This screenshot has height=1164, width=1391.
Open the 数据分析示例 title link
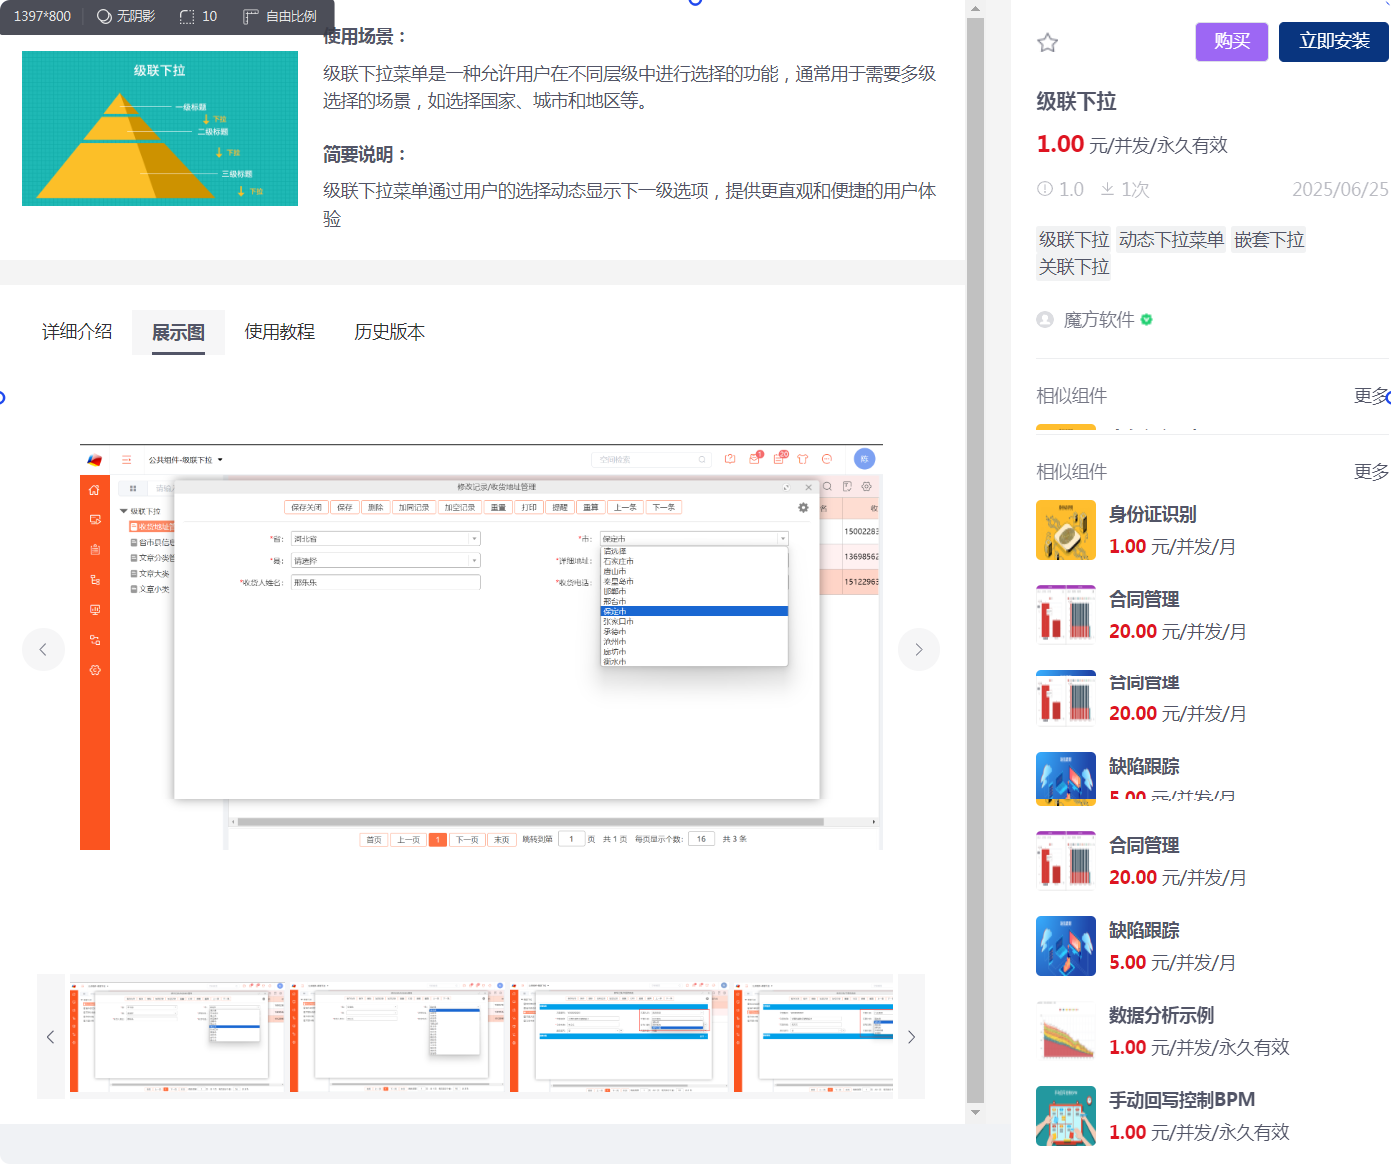pos(1161,1016)
